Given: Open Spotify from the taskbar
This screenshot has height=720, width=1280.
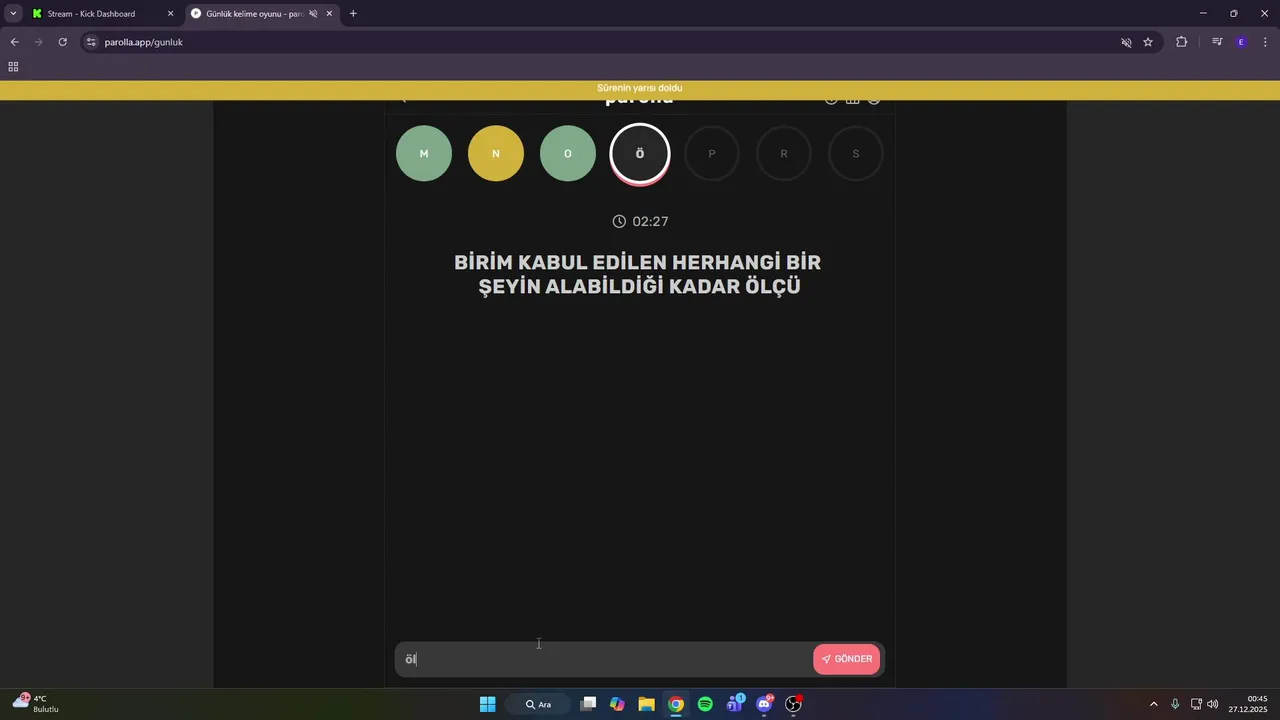Looking at the screenshot, I should tap(705, 704).
